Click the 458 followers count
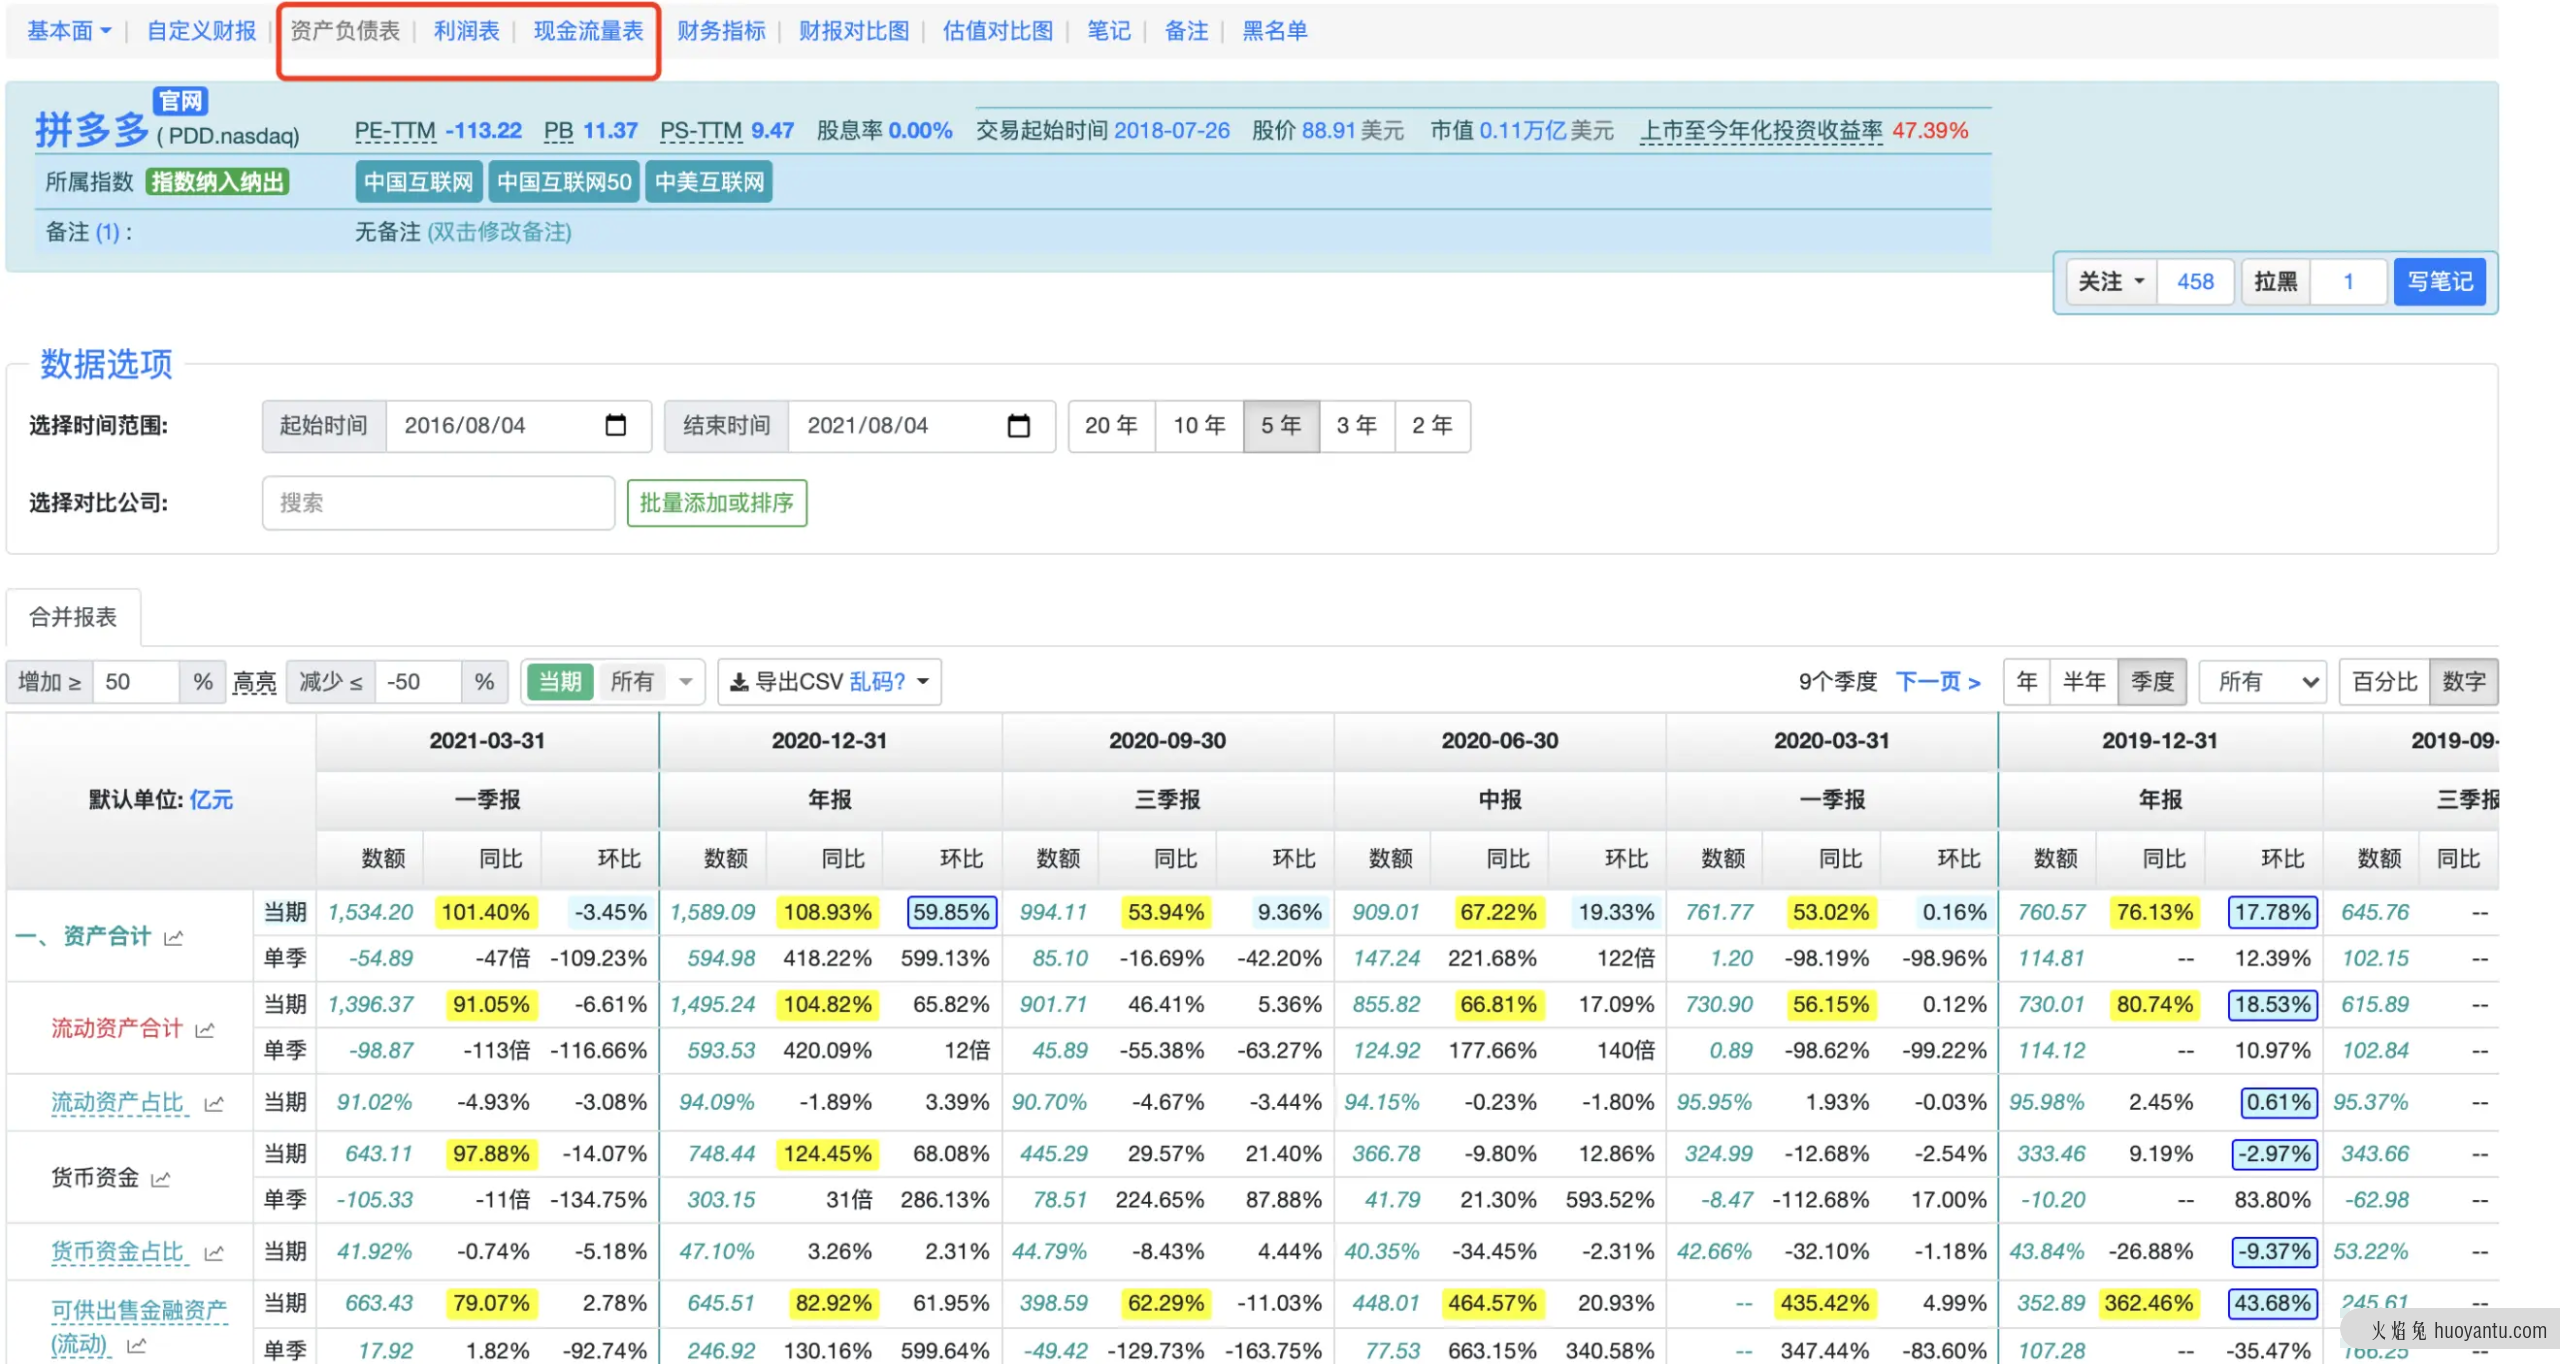 point(2196,282)
